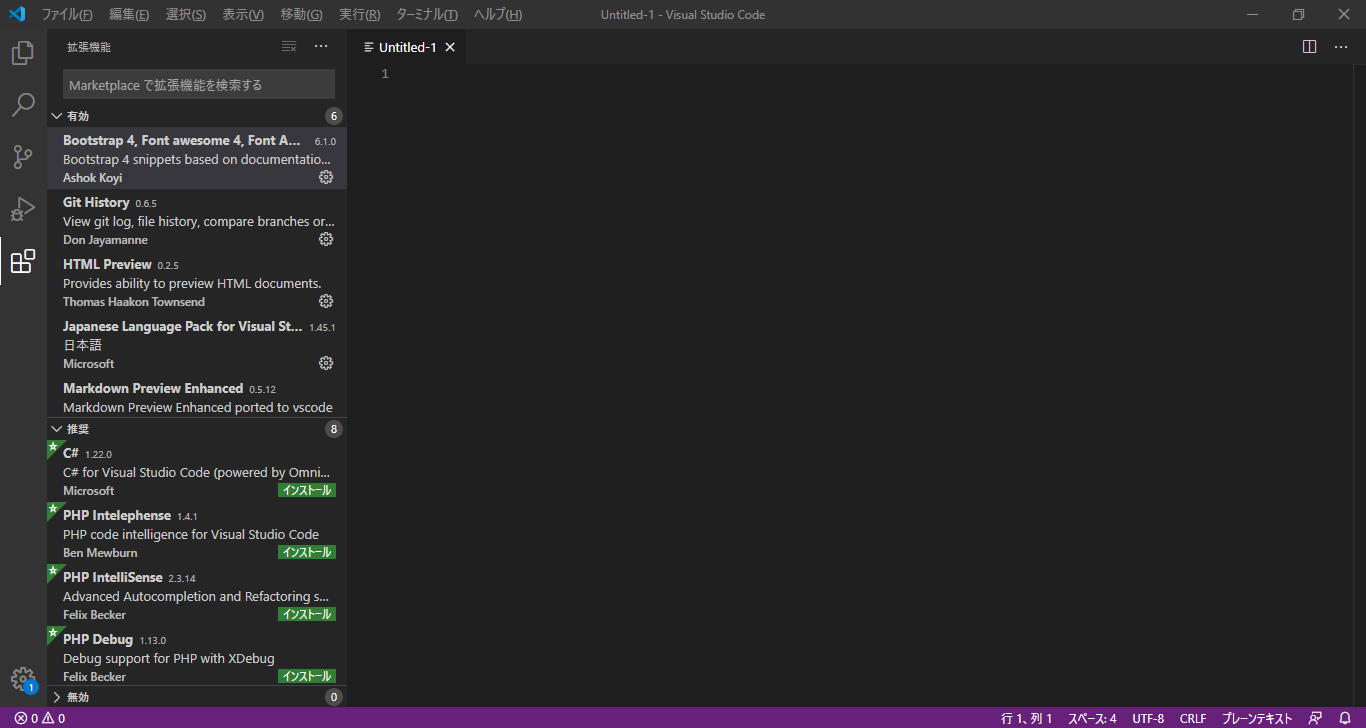Open Run and Debug view
The height and width of the screenshot is (728, 1366).
coord(23,209)
